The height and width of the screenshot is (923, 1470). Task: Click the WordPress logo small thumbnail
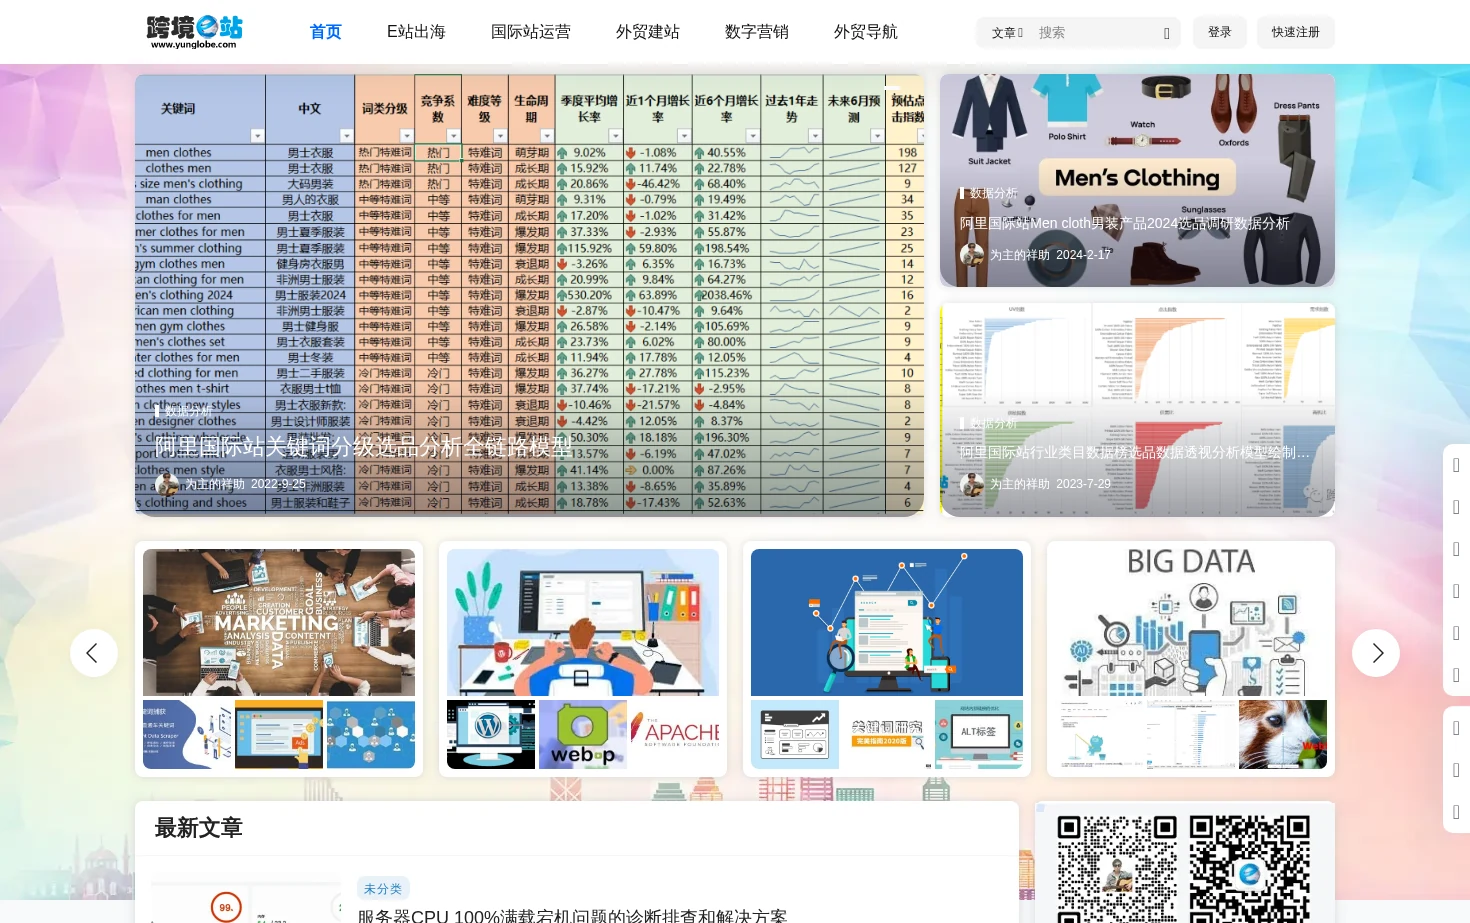point(491,734)
